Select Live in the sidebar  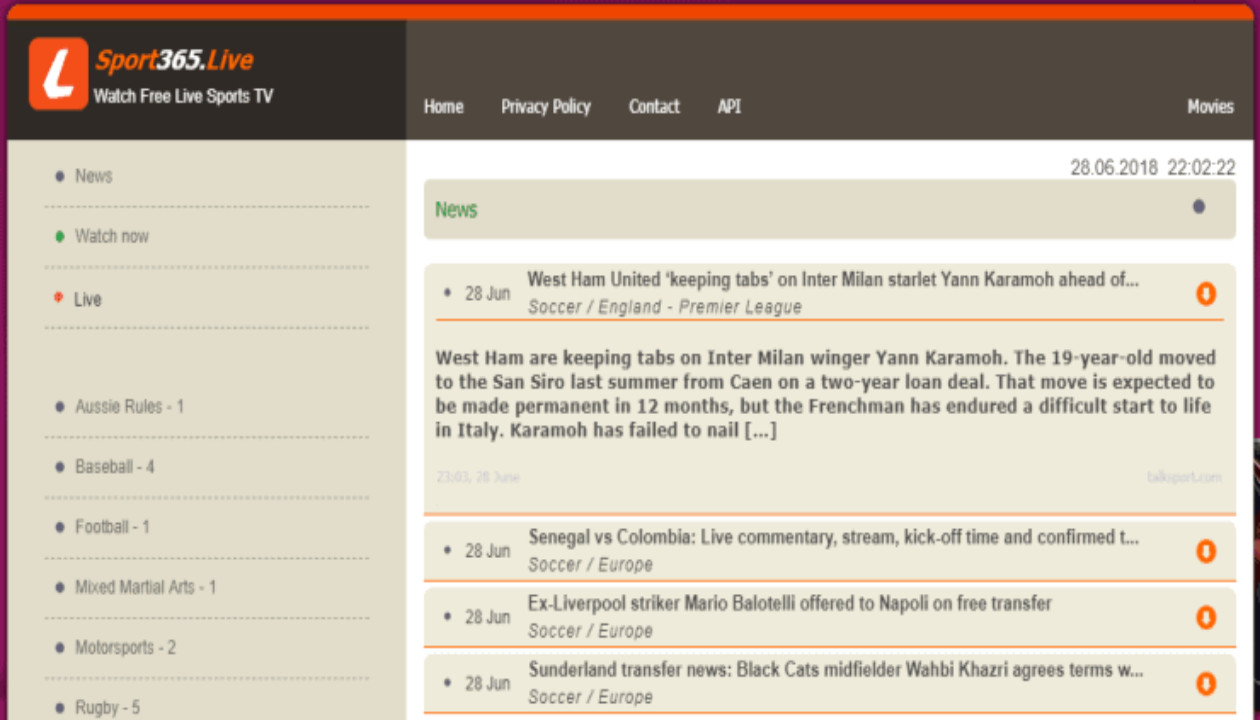[x=88, y=299]
